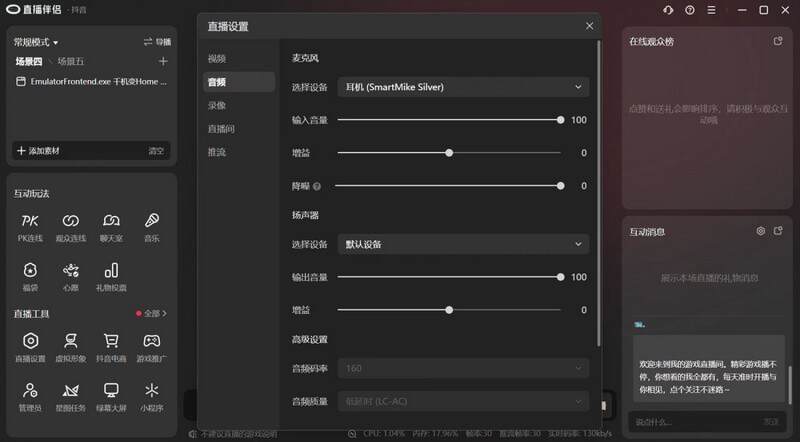Click 全部 link beside 直播工具
Screen dimensions: 800x442
point(152,313)
